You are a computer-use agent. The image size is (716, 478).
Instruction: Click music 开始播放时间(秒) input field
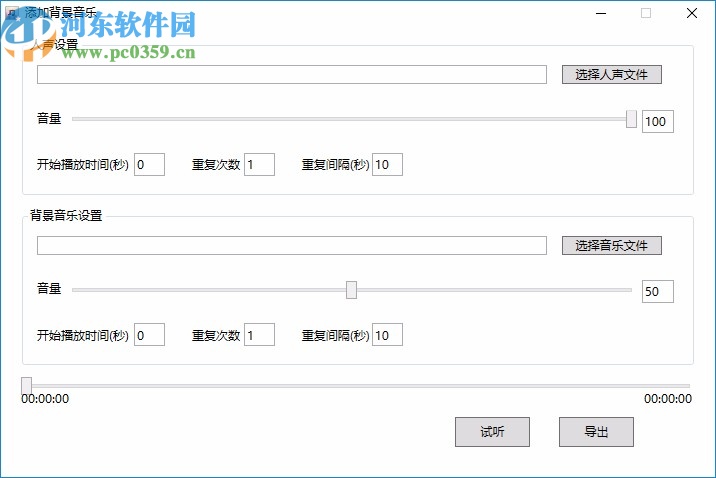point(149,335)
